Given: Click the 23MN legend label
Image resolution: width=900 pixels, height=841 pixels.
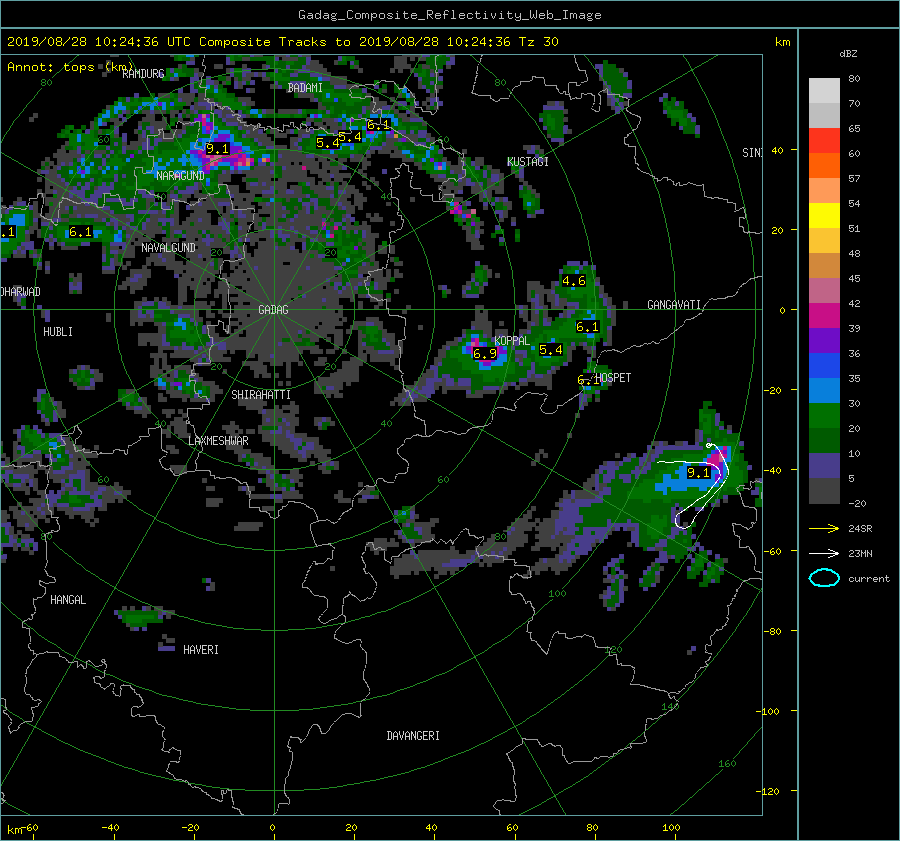Looking at the screenshot, I should (x=860, y=553).
